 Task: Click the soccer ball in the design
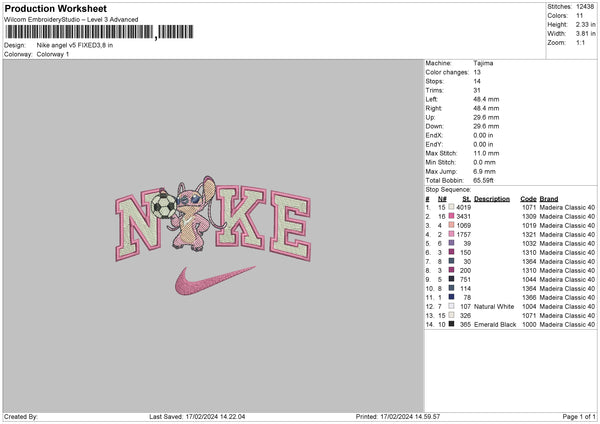pos(163,205)
